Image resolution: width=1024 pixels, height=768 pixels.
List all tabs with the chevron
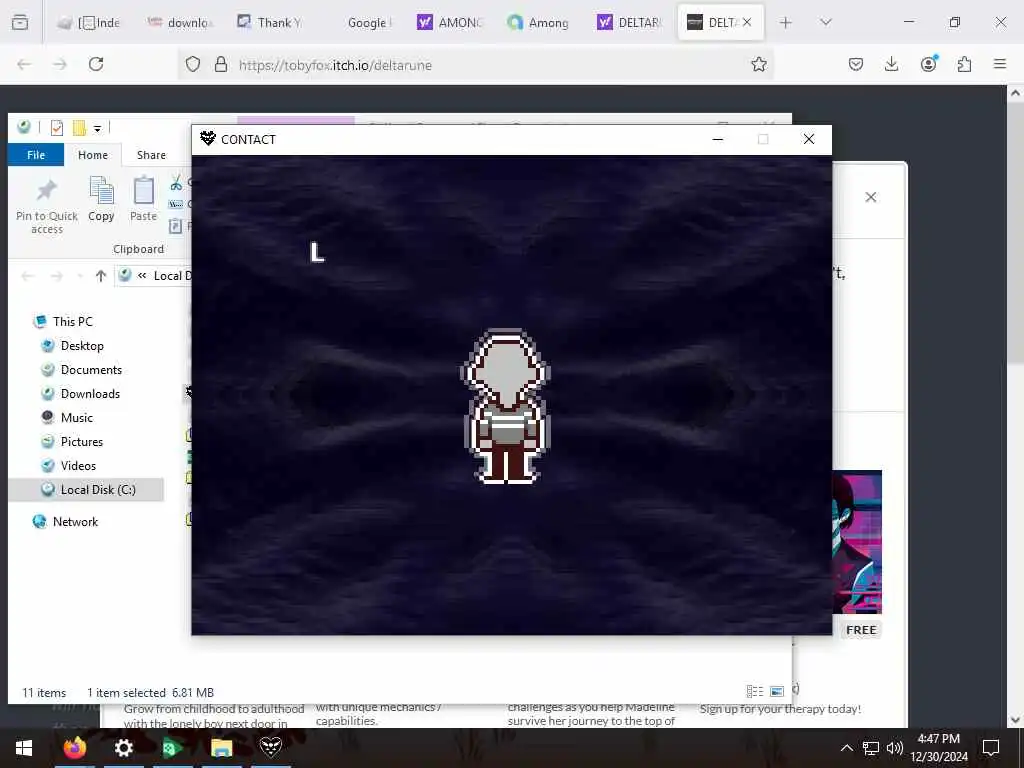point(826,22)
